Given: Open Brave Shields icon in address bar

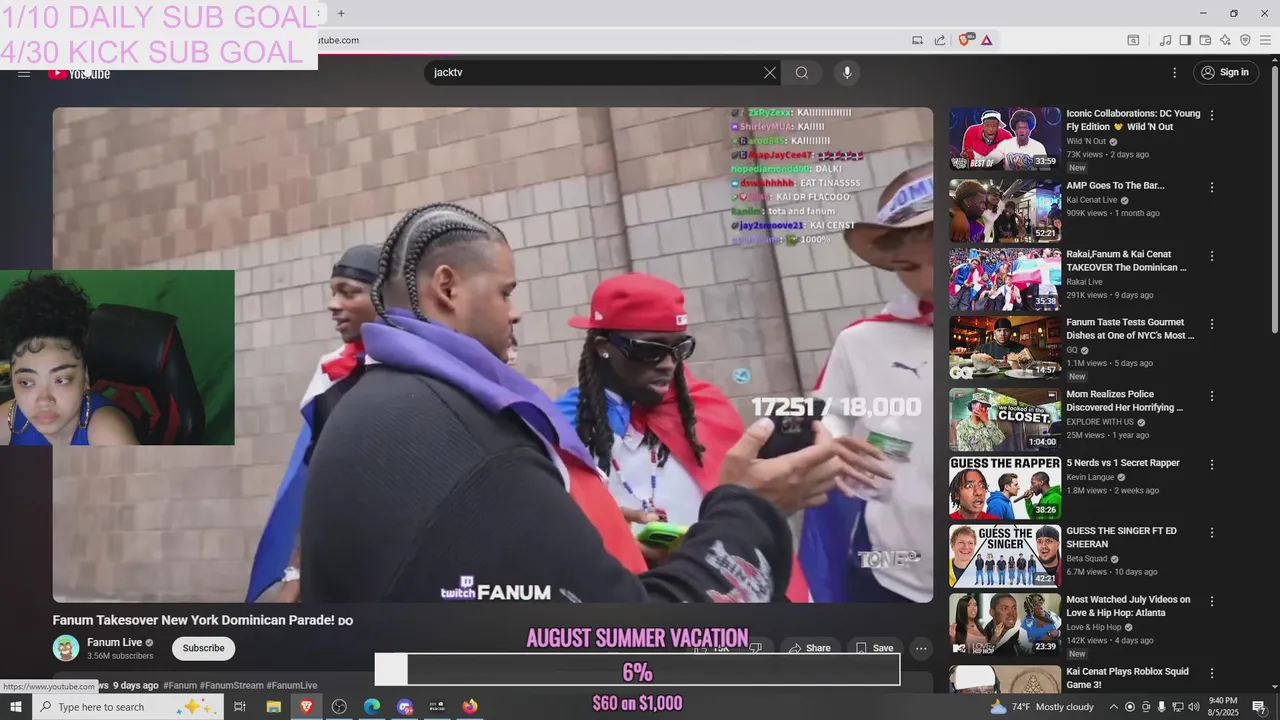Looking at the screenshot, I should coord(964,40).
